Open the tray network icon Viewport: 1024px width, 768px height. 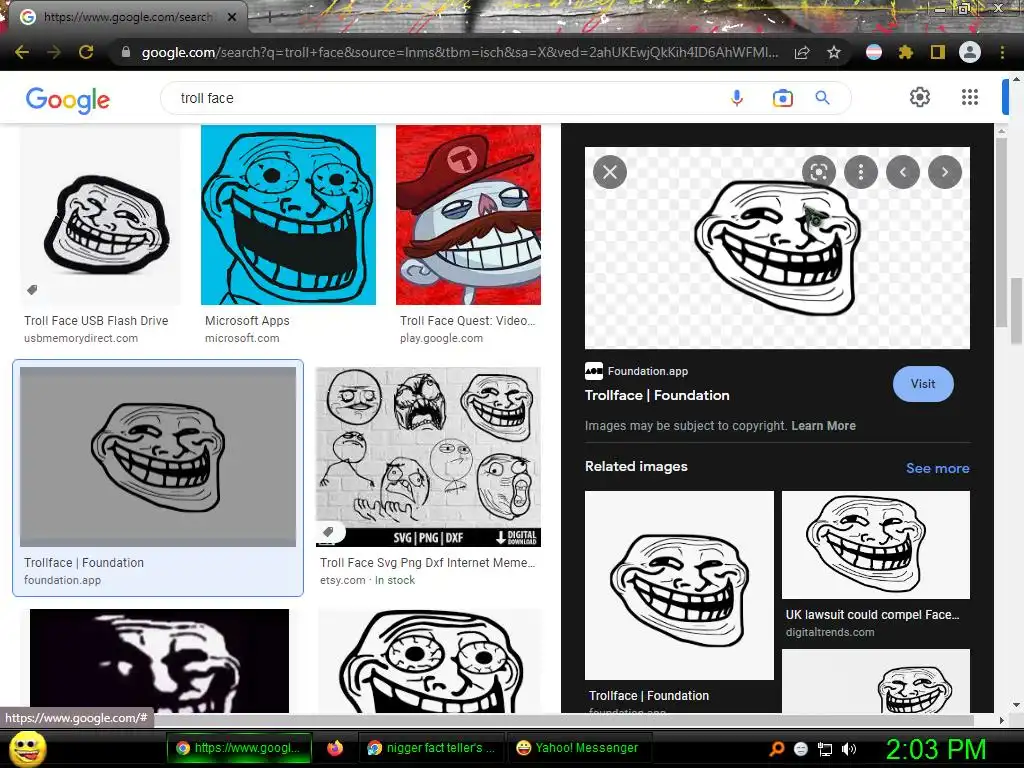pos(825,749)
